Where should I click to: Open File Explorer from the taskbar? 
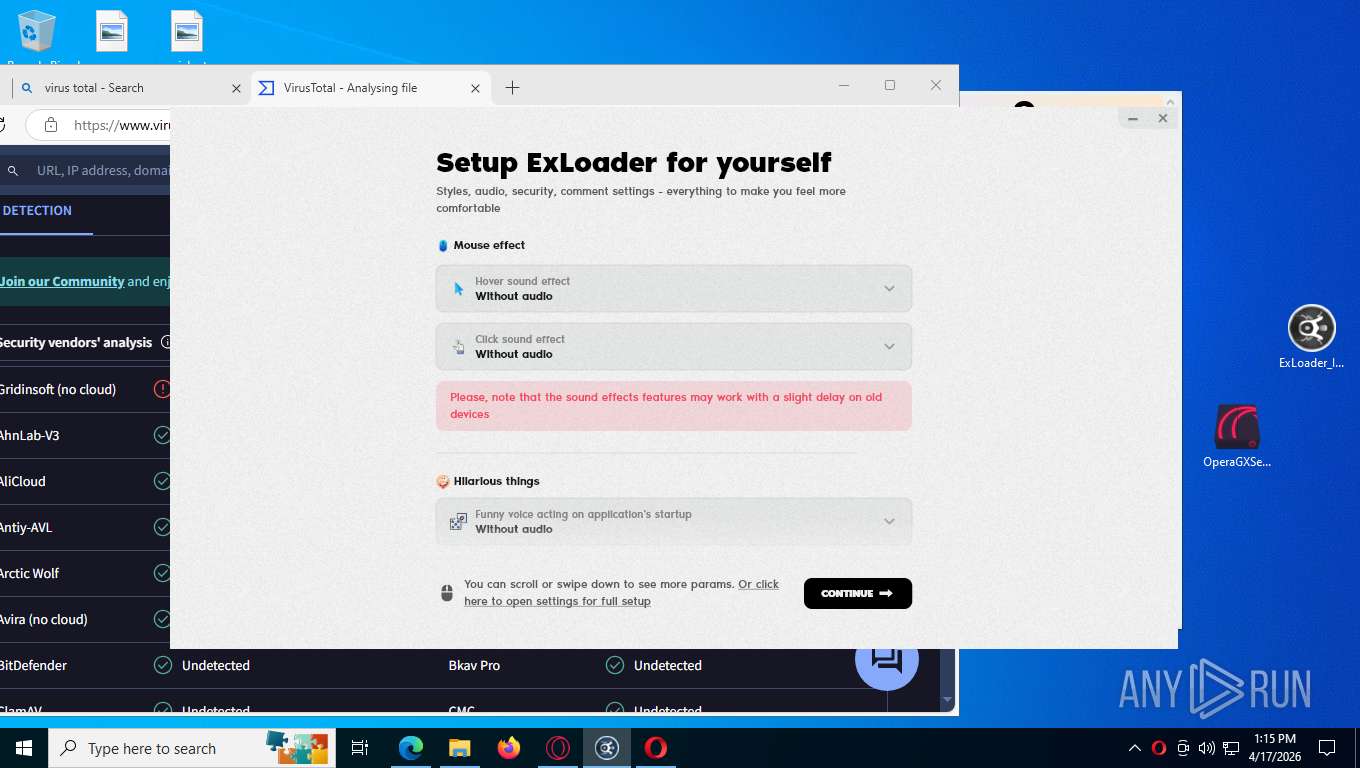[459, 748]
